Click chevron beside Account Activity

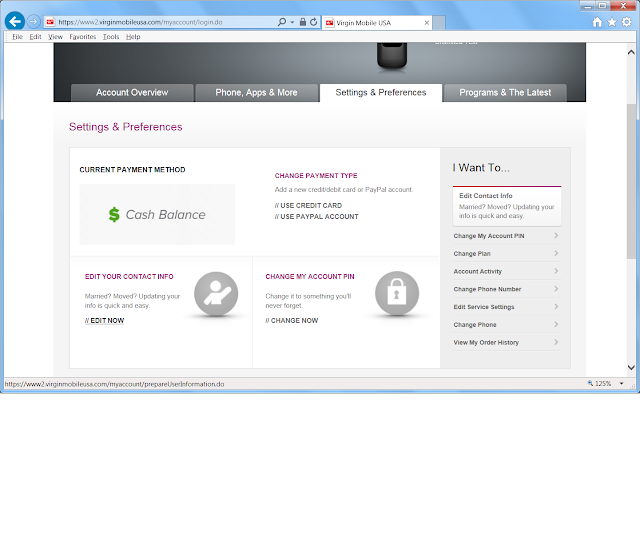556,271
